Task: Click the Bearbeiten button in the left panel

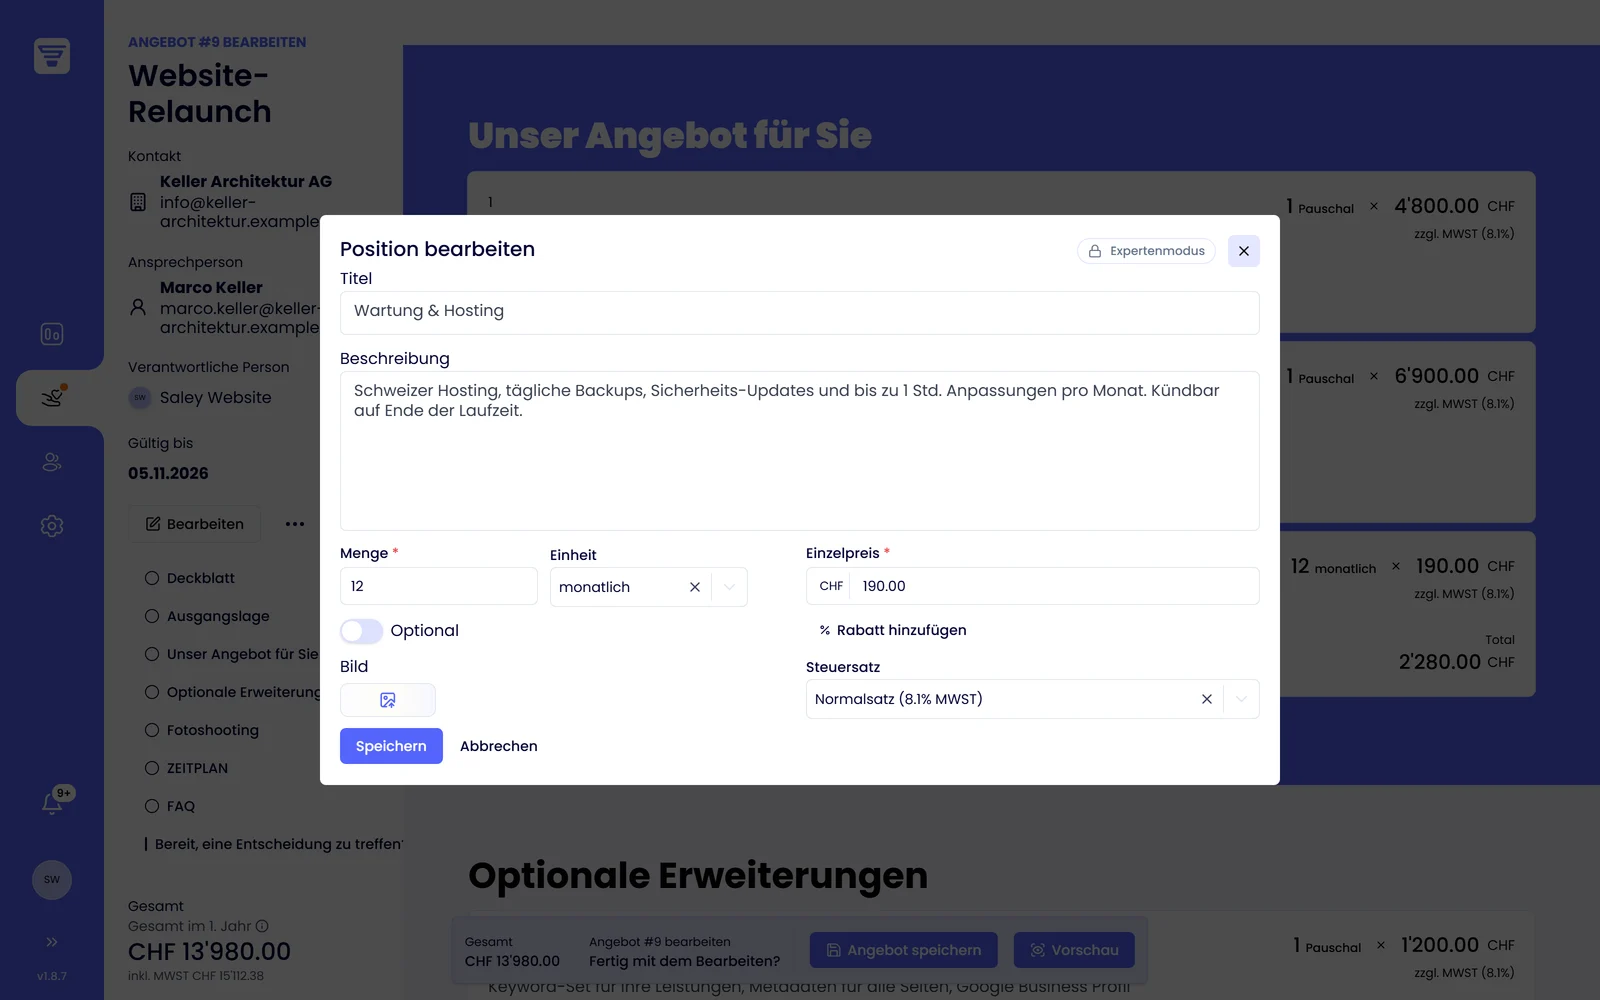Action: 195,524
